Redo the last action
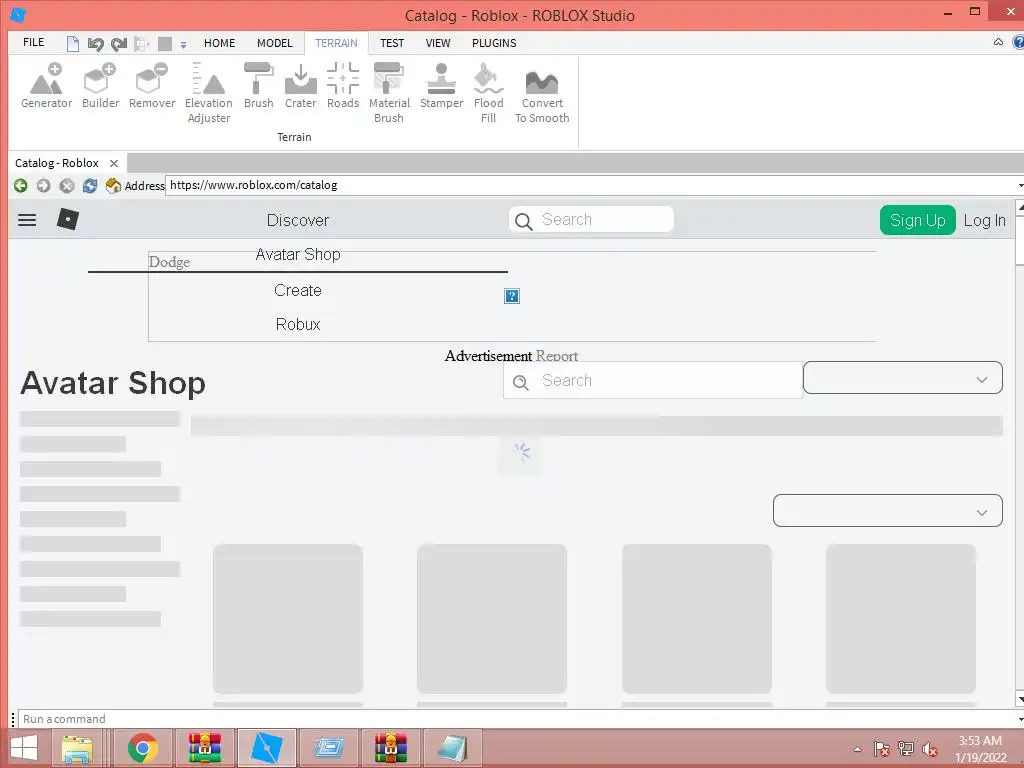The height and width of the screenshot is (768, 1024). tap(119, 44)
